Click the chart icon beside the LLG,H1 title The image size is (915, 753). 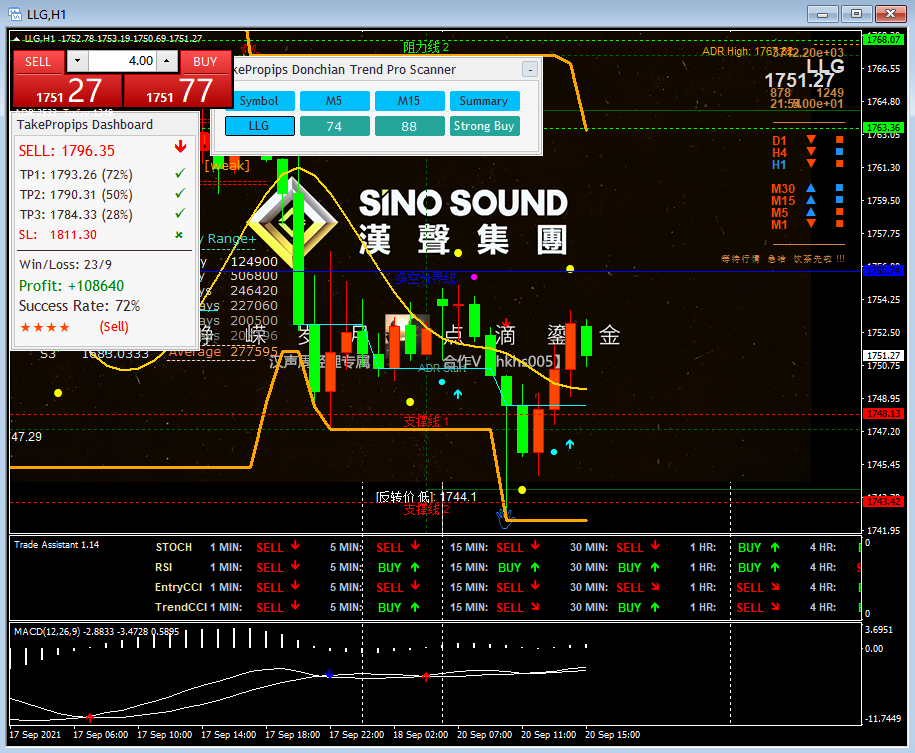(x=15, y=13)
